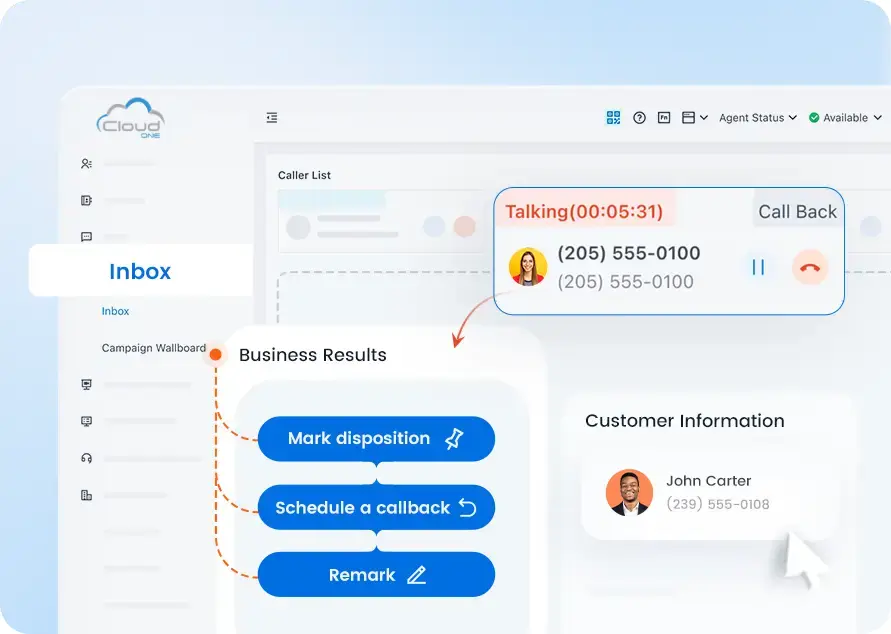Toggle hold with the pause button on the call
The height and width of the screenshot is (634, 891).
pyautogui.click(x=759, y=267)
